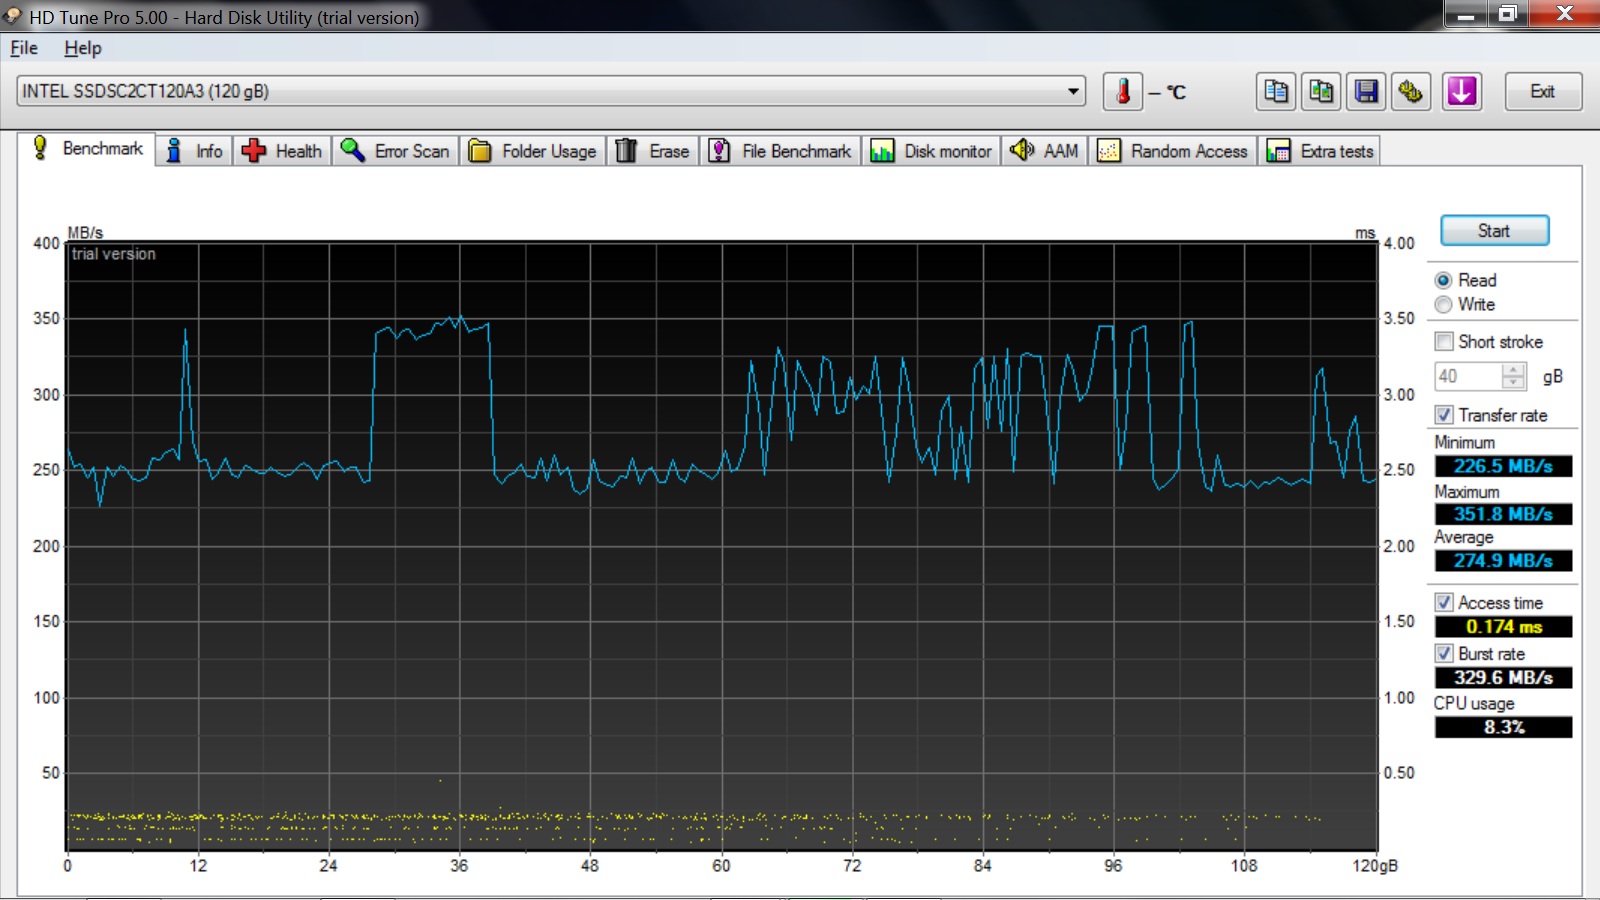Image resolution: width=1600 pixels, height=900 pixels.
Task: Open the Folder Usage tab
Action: click(533, 151)
